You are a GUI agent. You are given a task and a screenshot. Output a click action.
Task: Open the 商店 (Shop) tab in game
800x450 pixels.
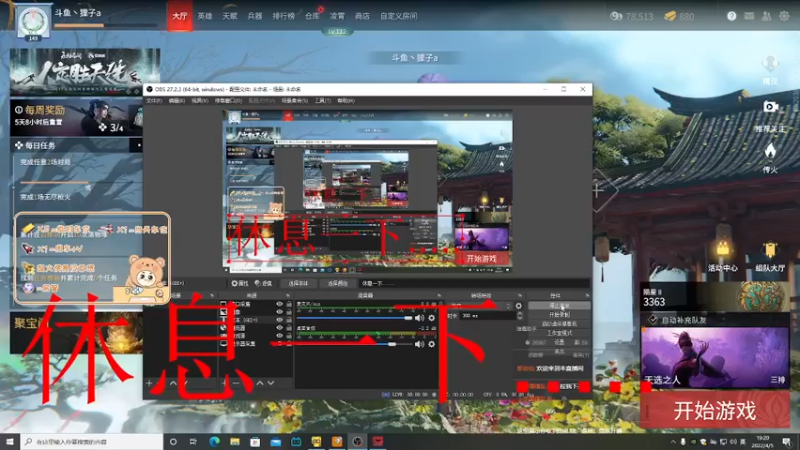pos(362,16)
